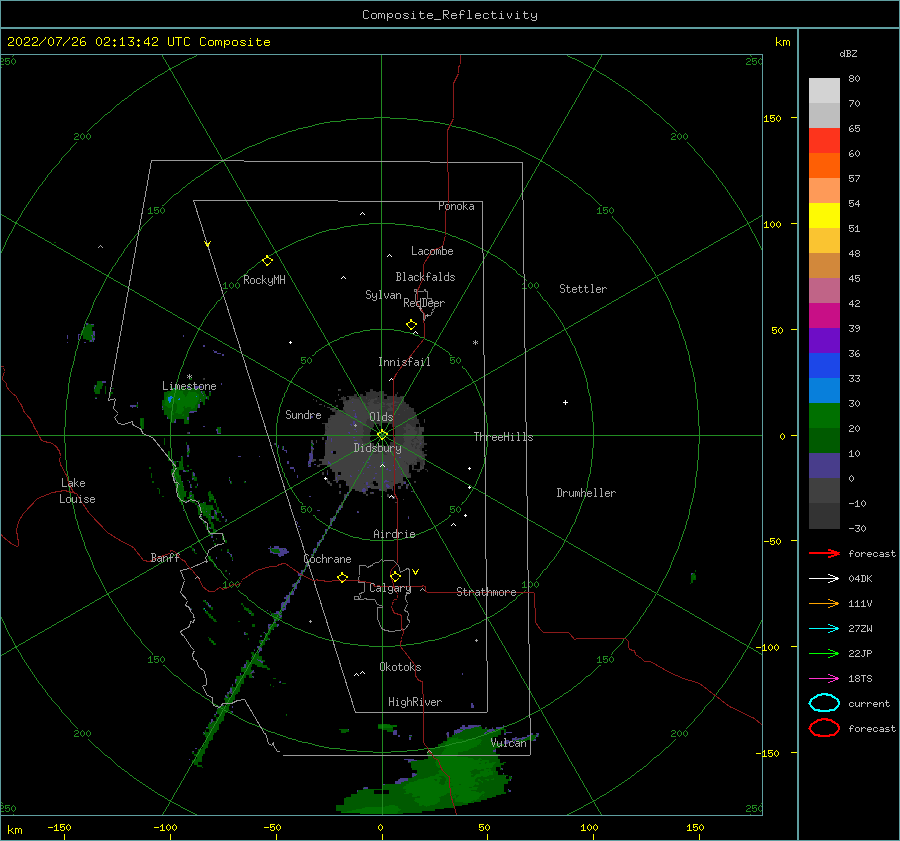Click the white plus marker east of ThreeHills
Image resolution: width=900 pixels, height=841 pixels.
(x=565, y=402)
